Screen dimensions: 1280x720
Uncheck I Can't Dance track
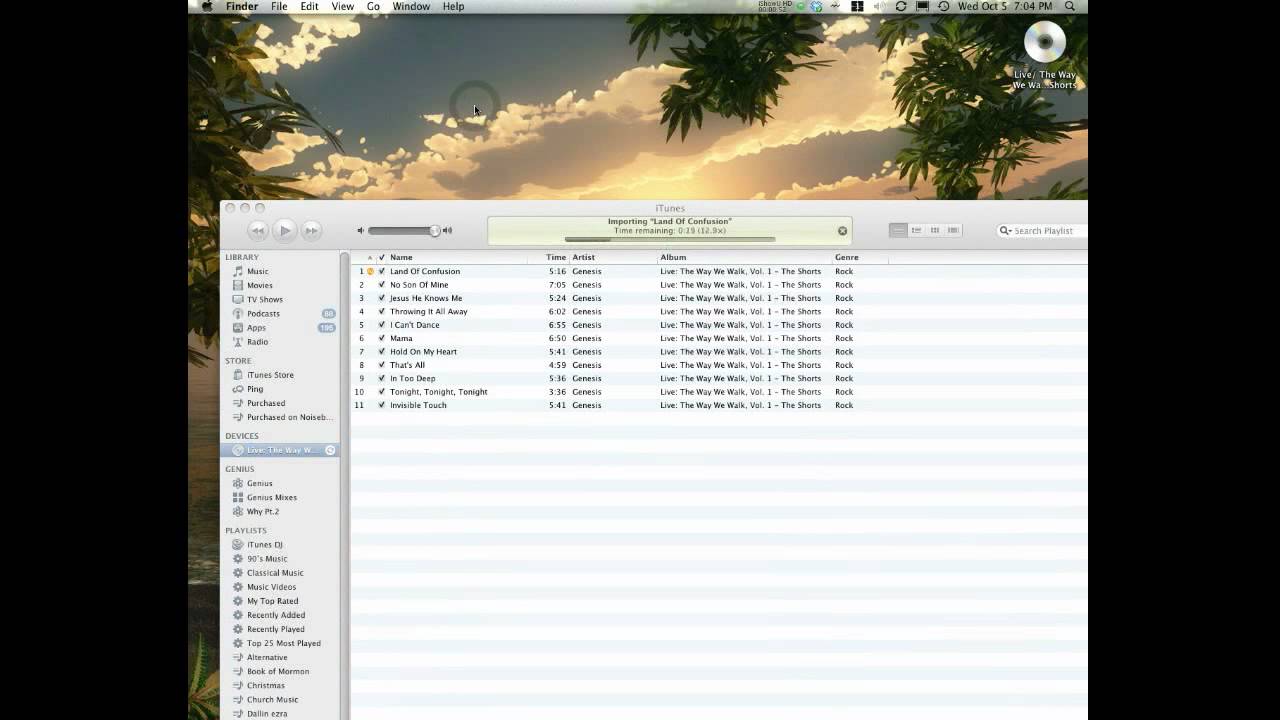(382, 325)
